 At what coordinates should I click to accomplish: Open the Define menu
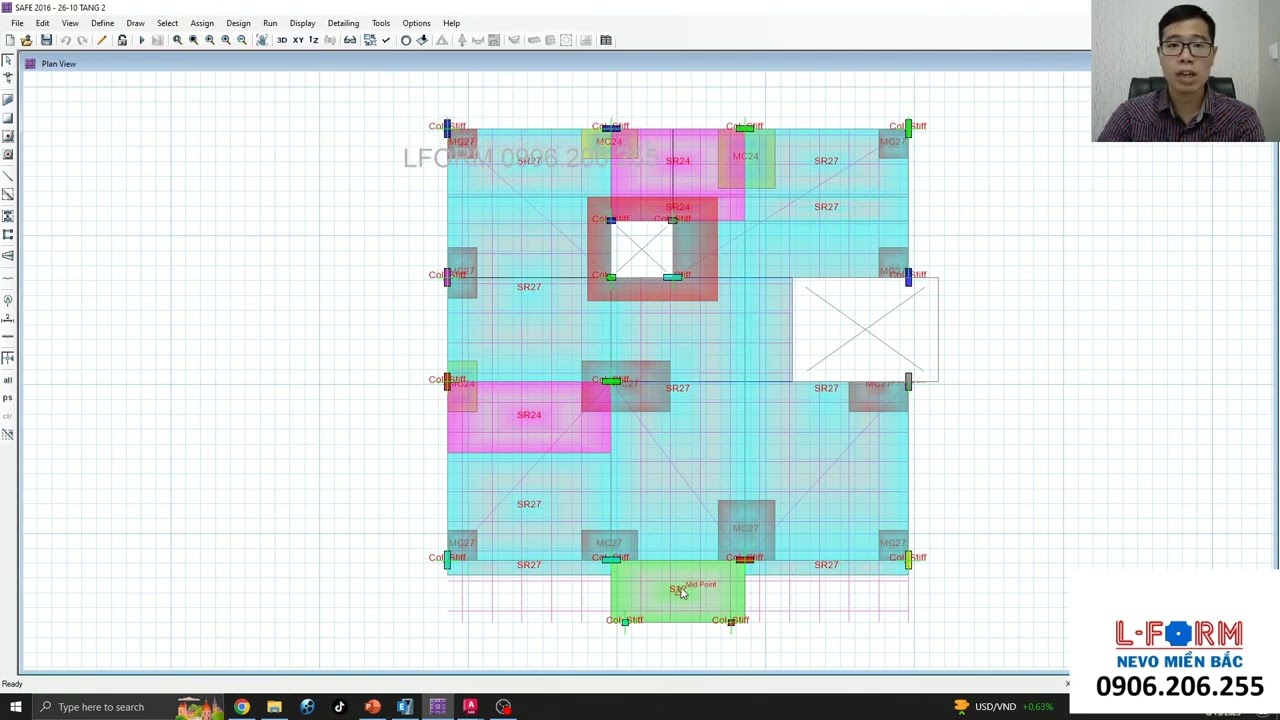click(102, 23)
